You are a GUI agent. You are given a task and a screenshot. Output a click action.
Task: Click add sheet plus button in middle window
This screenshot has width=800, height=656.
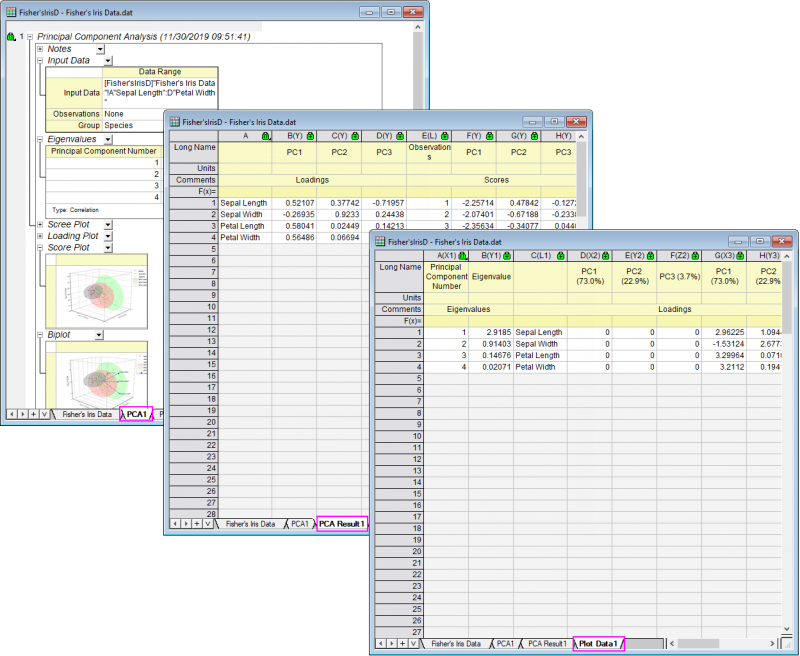(x=196, y=524)
